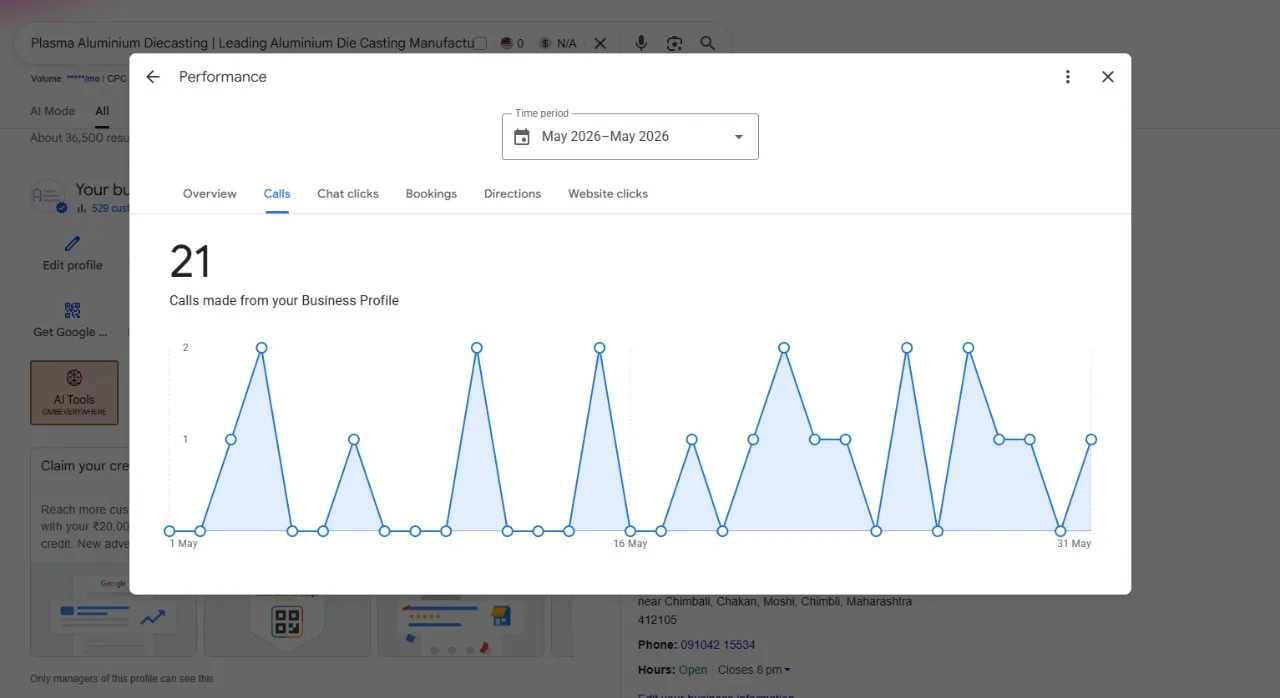Click the calendar icon in Time period

coord(522,137)
